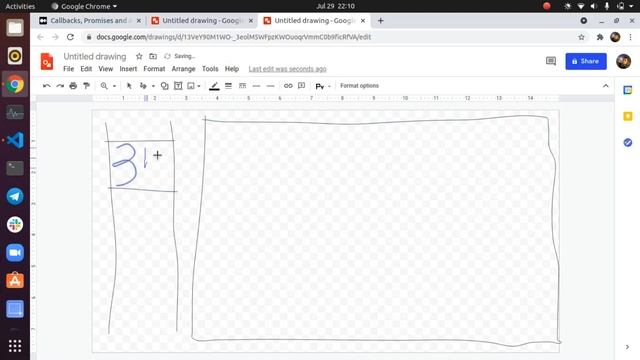The height and width of the screenshot is (360, 640).
Task: Undo the last drawing action
Action: [x=47, y=86]
